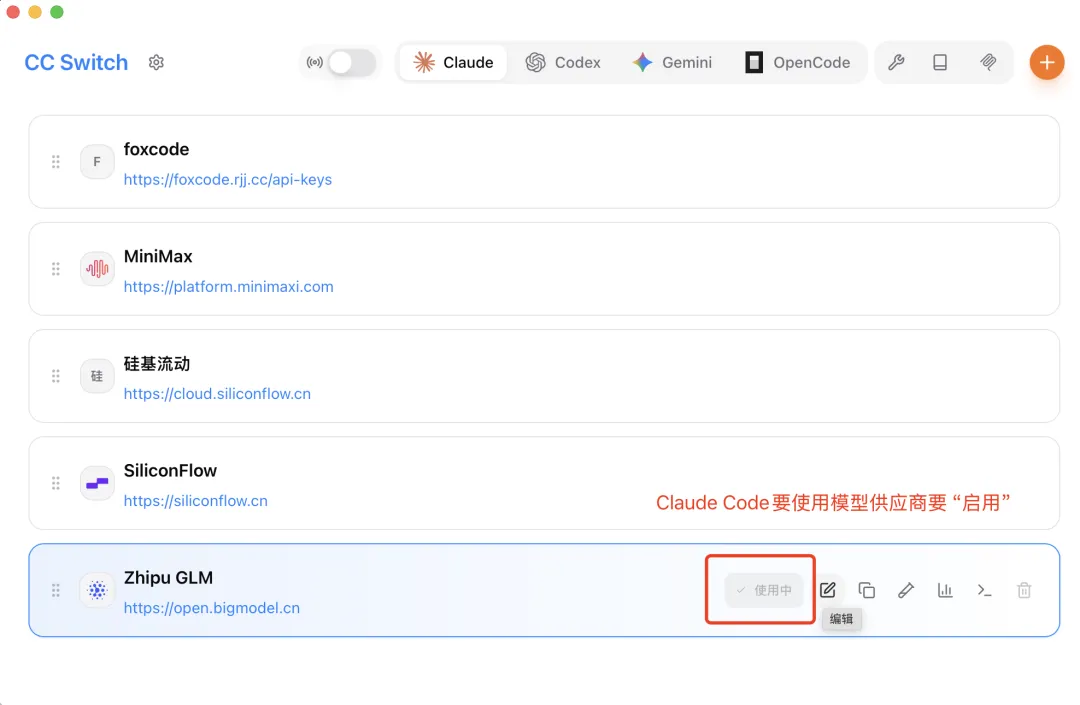Click the macOS green zoom button
The image size is (1080, 705).
[57, 12]
